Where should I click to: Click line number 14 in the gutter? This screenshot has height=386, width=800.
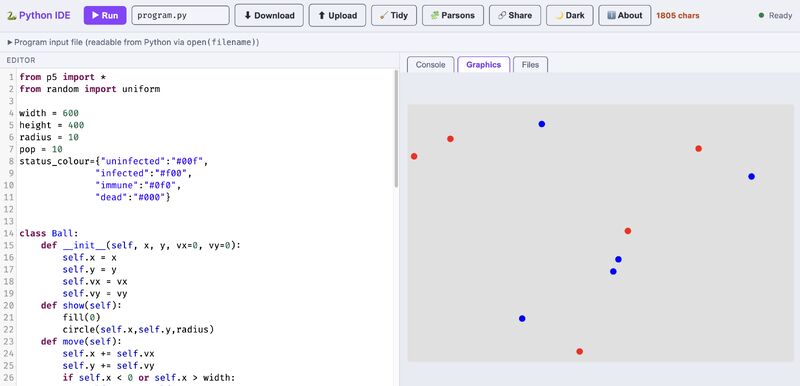[x=9, y=233]
